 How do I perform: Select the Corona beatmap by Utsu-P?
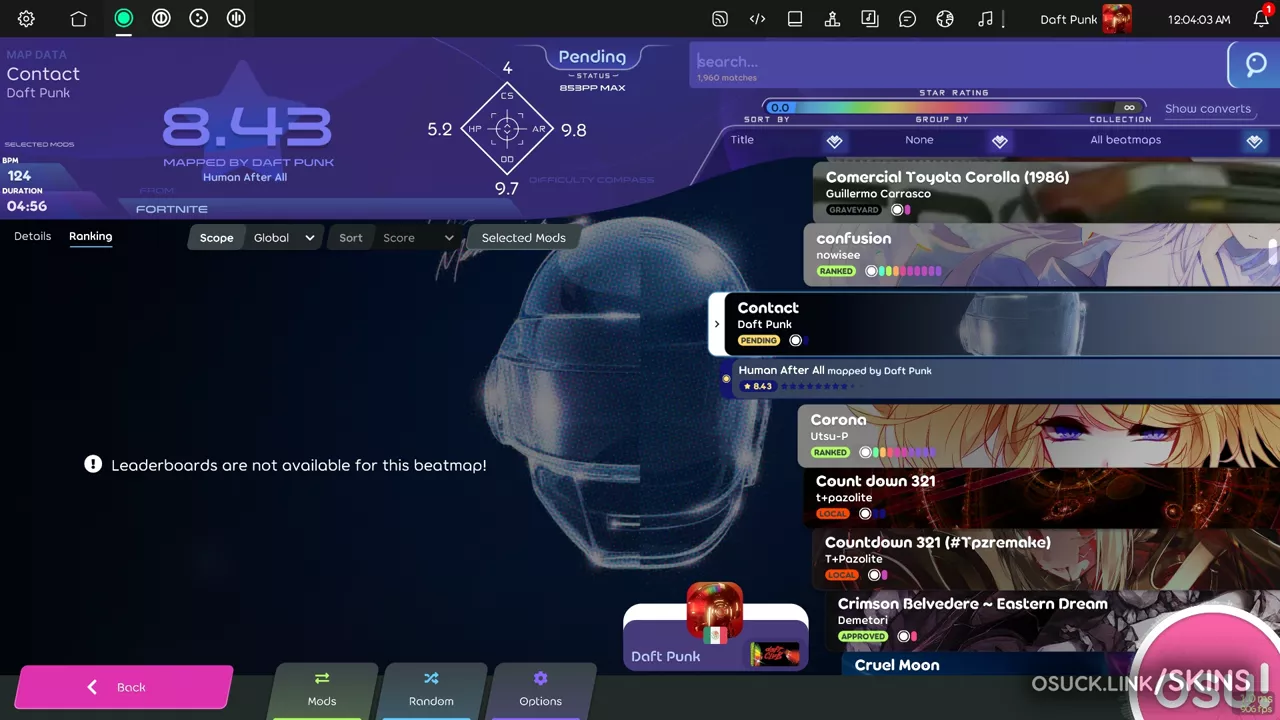1038,435
